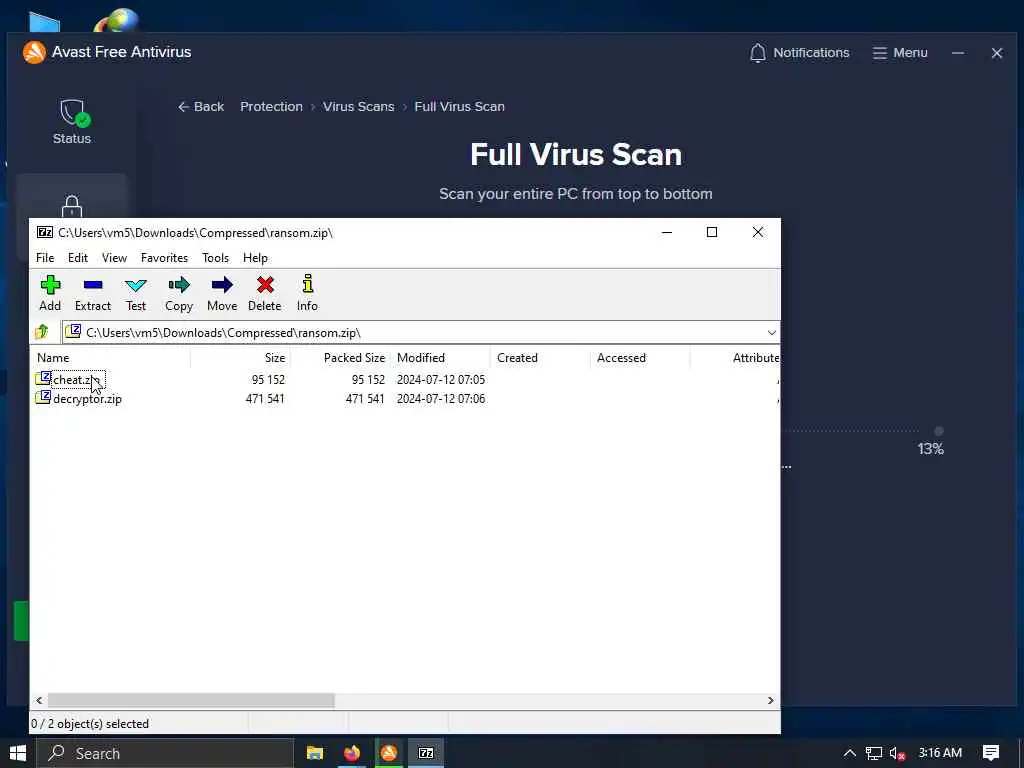Click the Virus Scans breadcrumb link
This screenshot has width=1024, height=768.
[359, 106]
